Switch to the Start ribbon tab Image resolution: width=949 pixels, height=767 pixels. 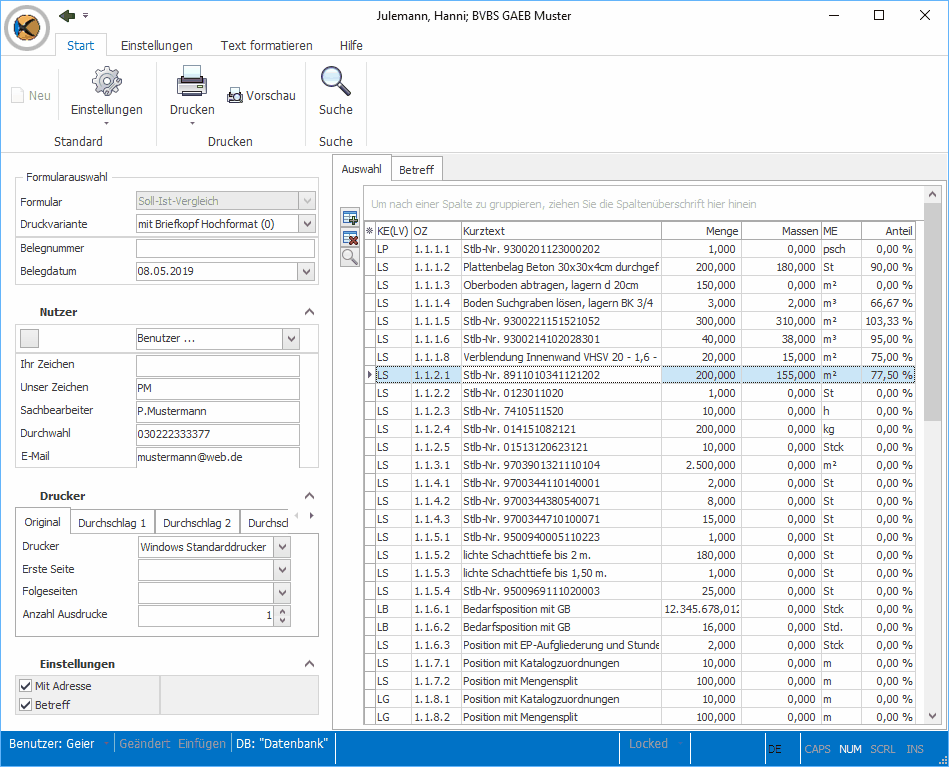point(80,45)
